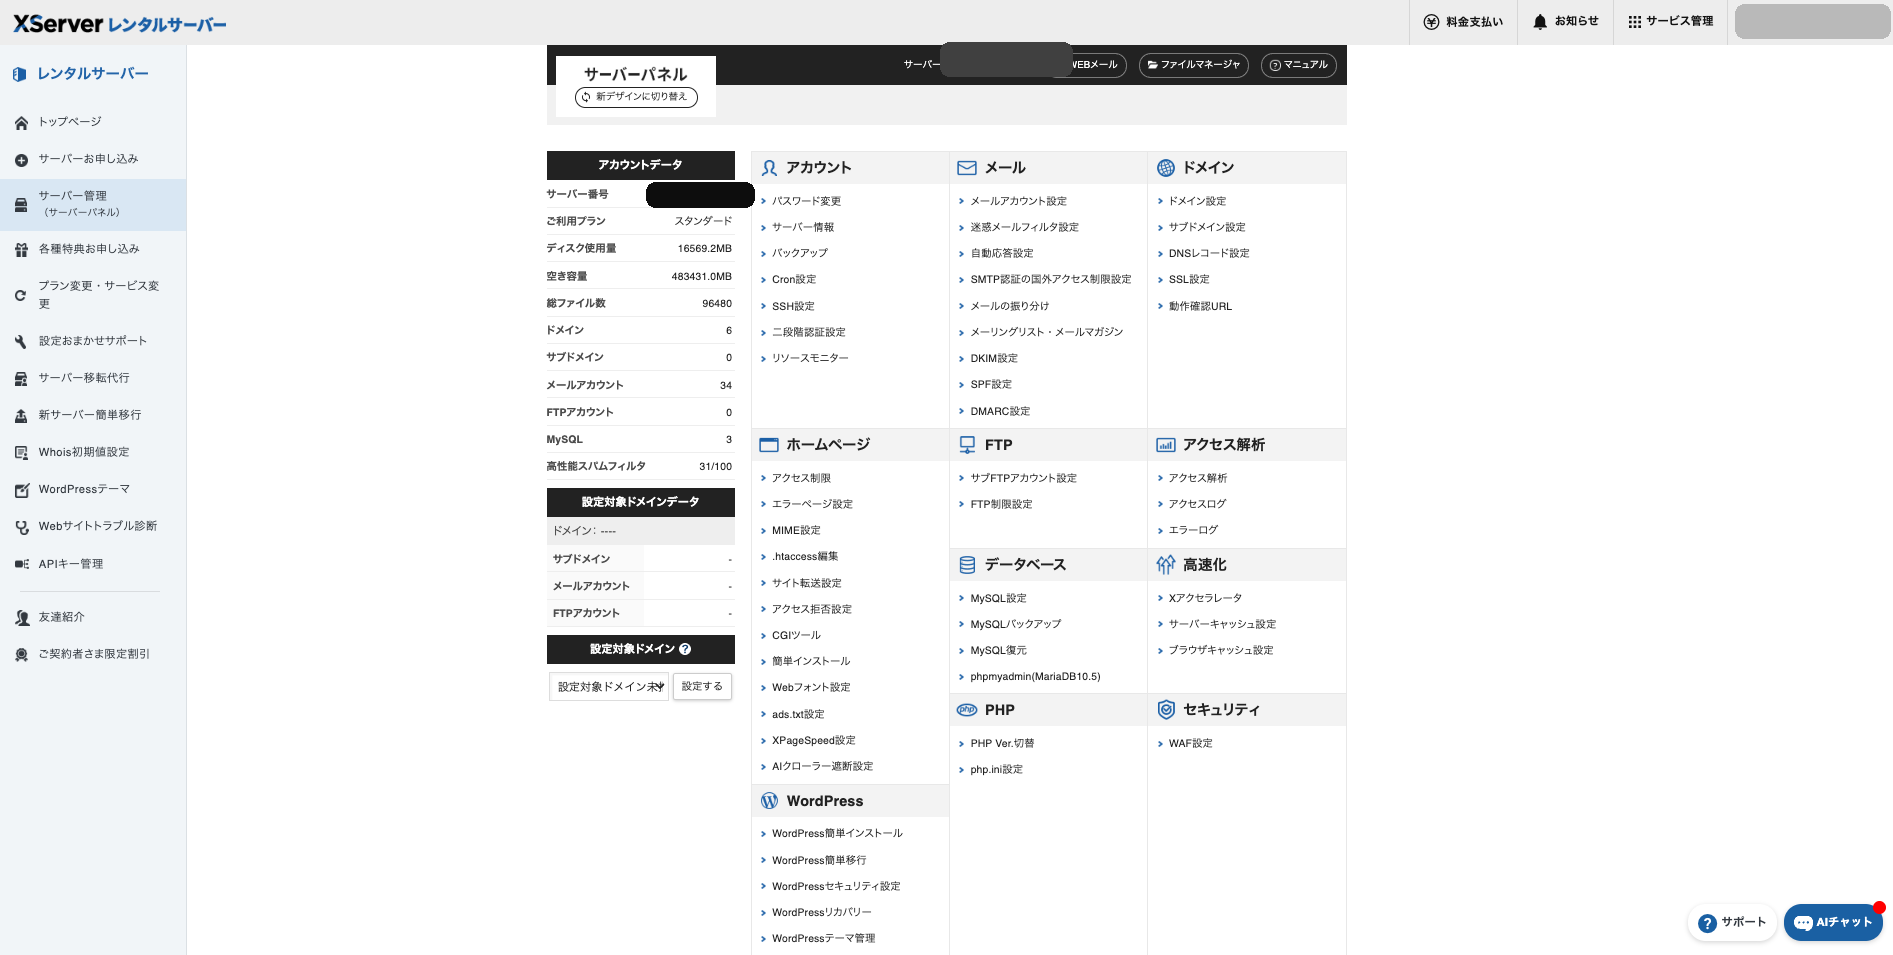Open 料金支払い yen icon

pyautogui.click(x=1431, y=22)
